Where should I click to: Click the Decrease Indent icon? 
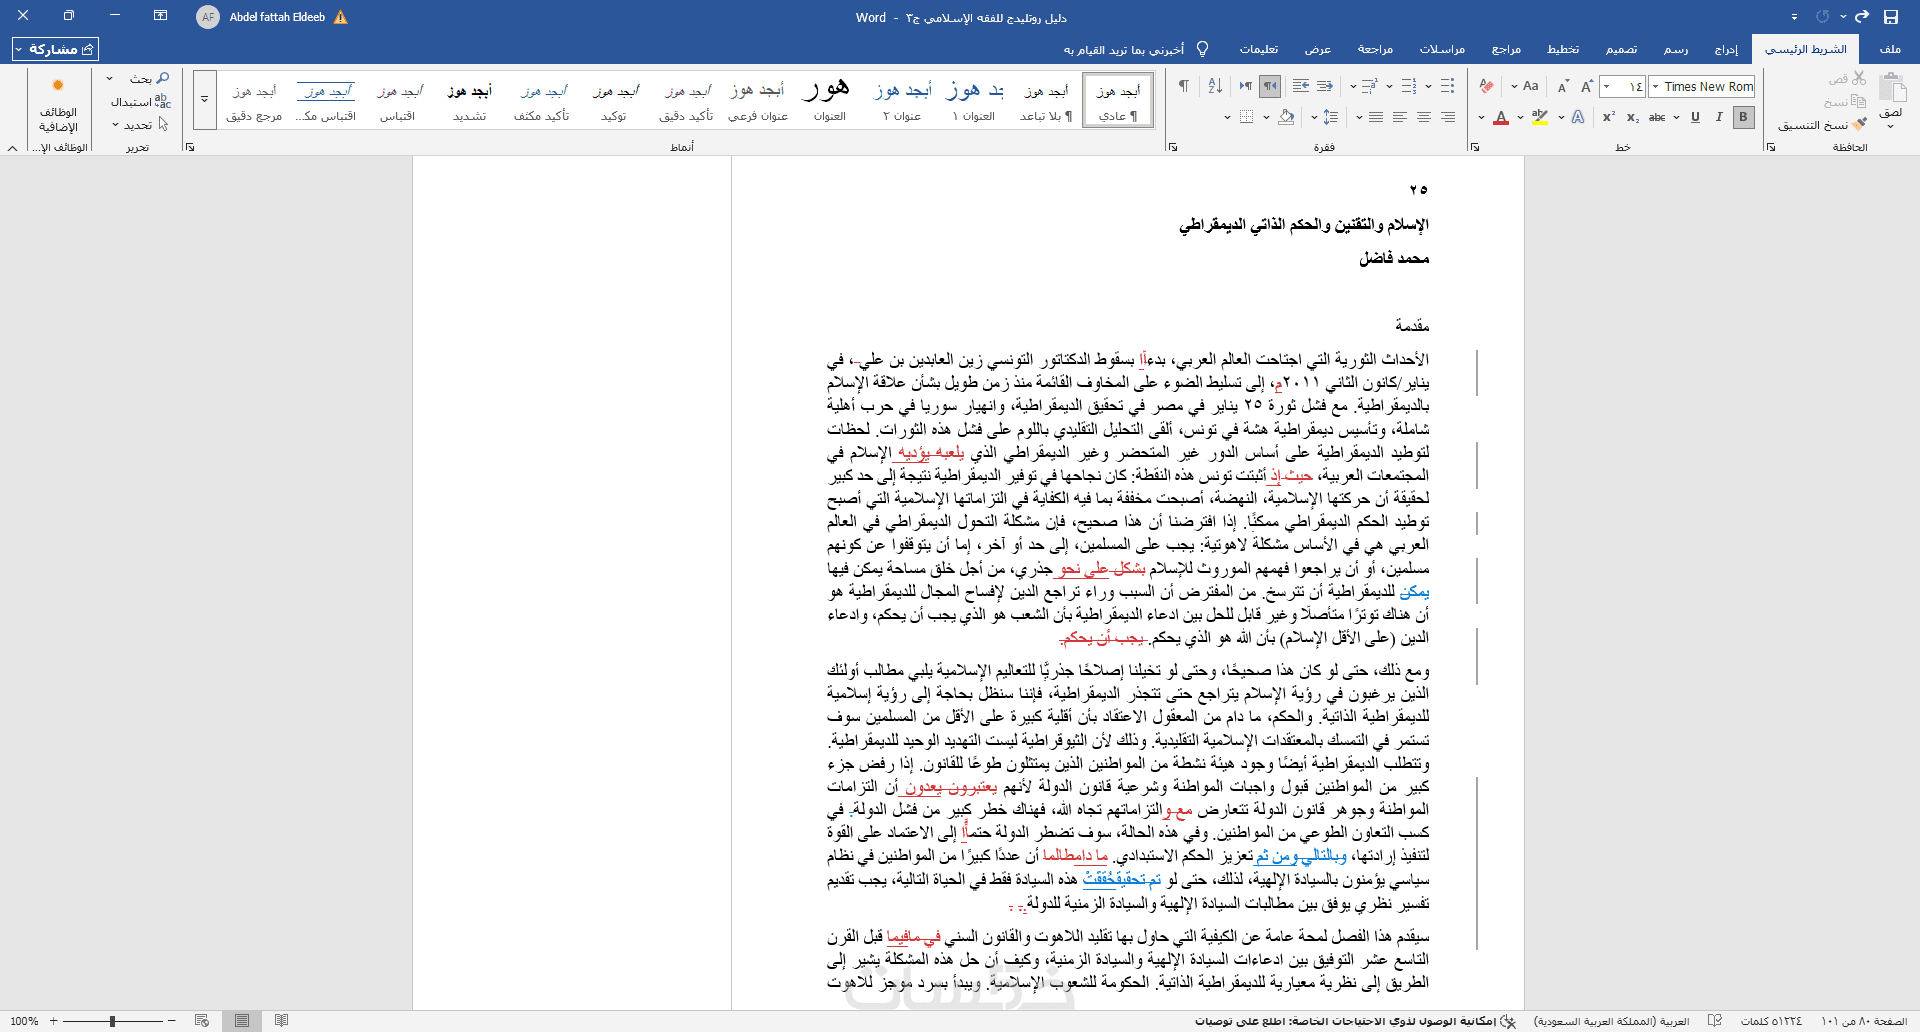coord(1325,86)
